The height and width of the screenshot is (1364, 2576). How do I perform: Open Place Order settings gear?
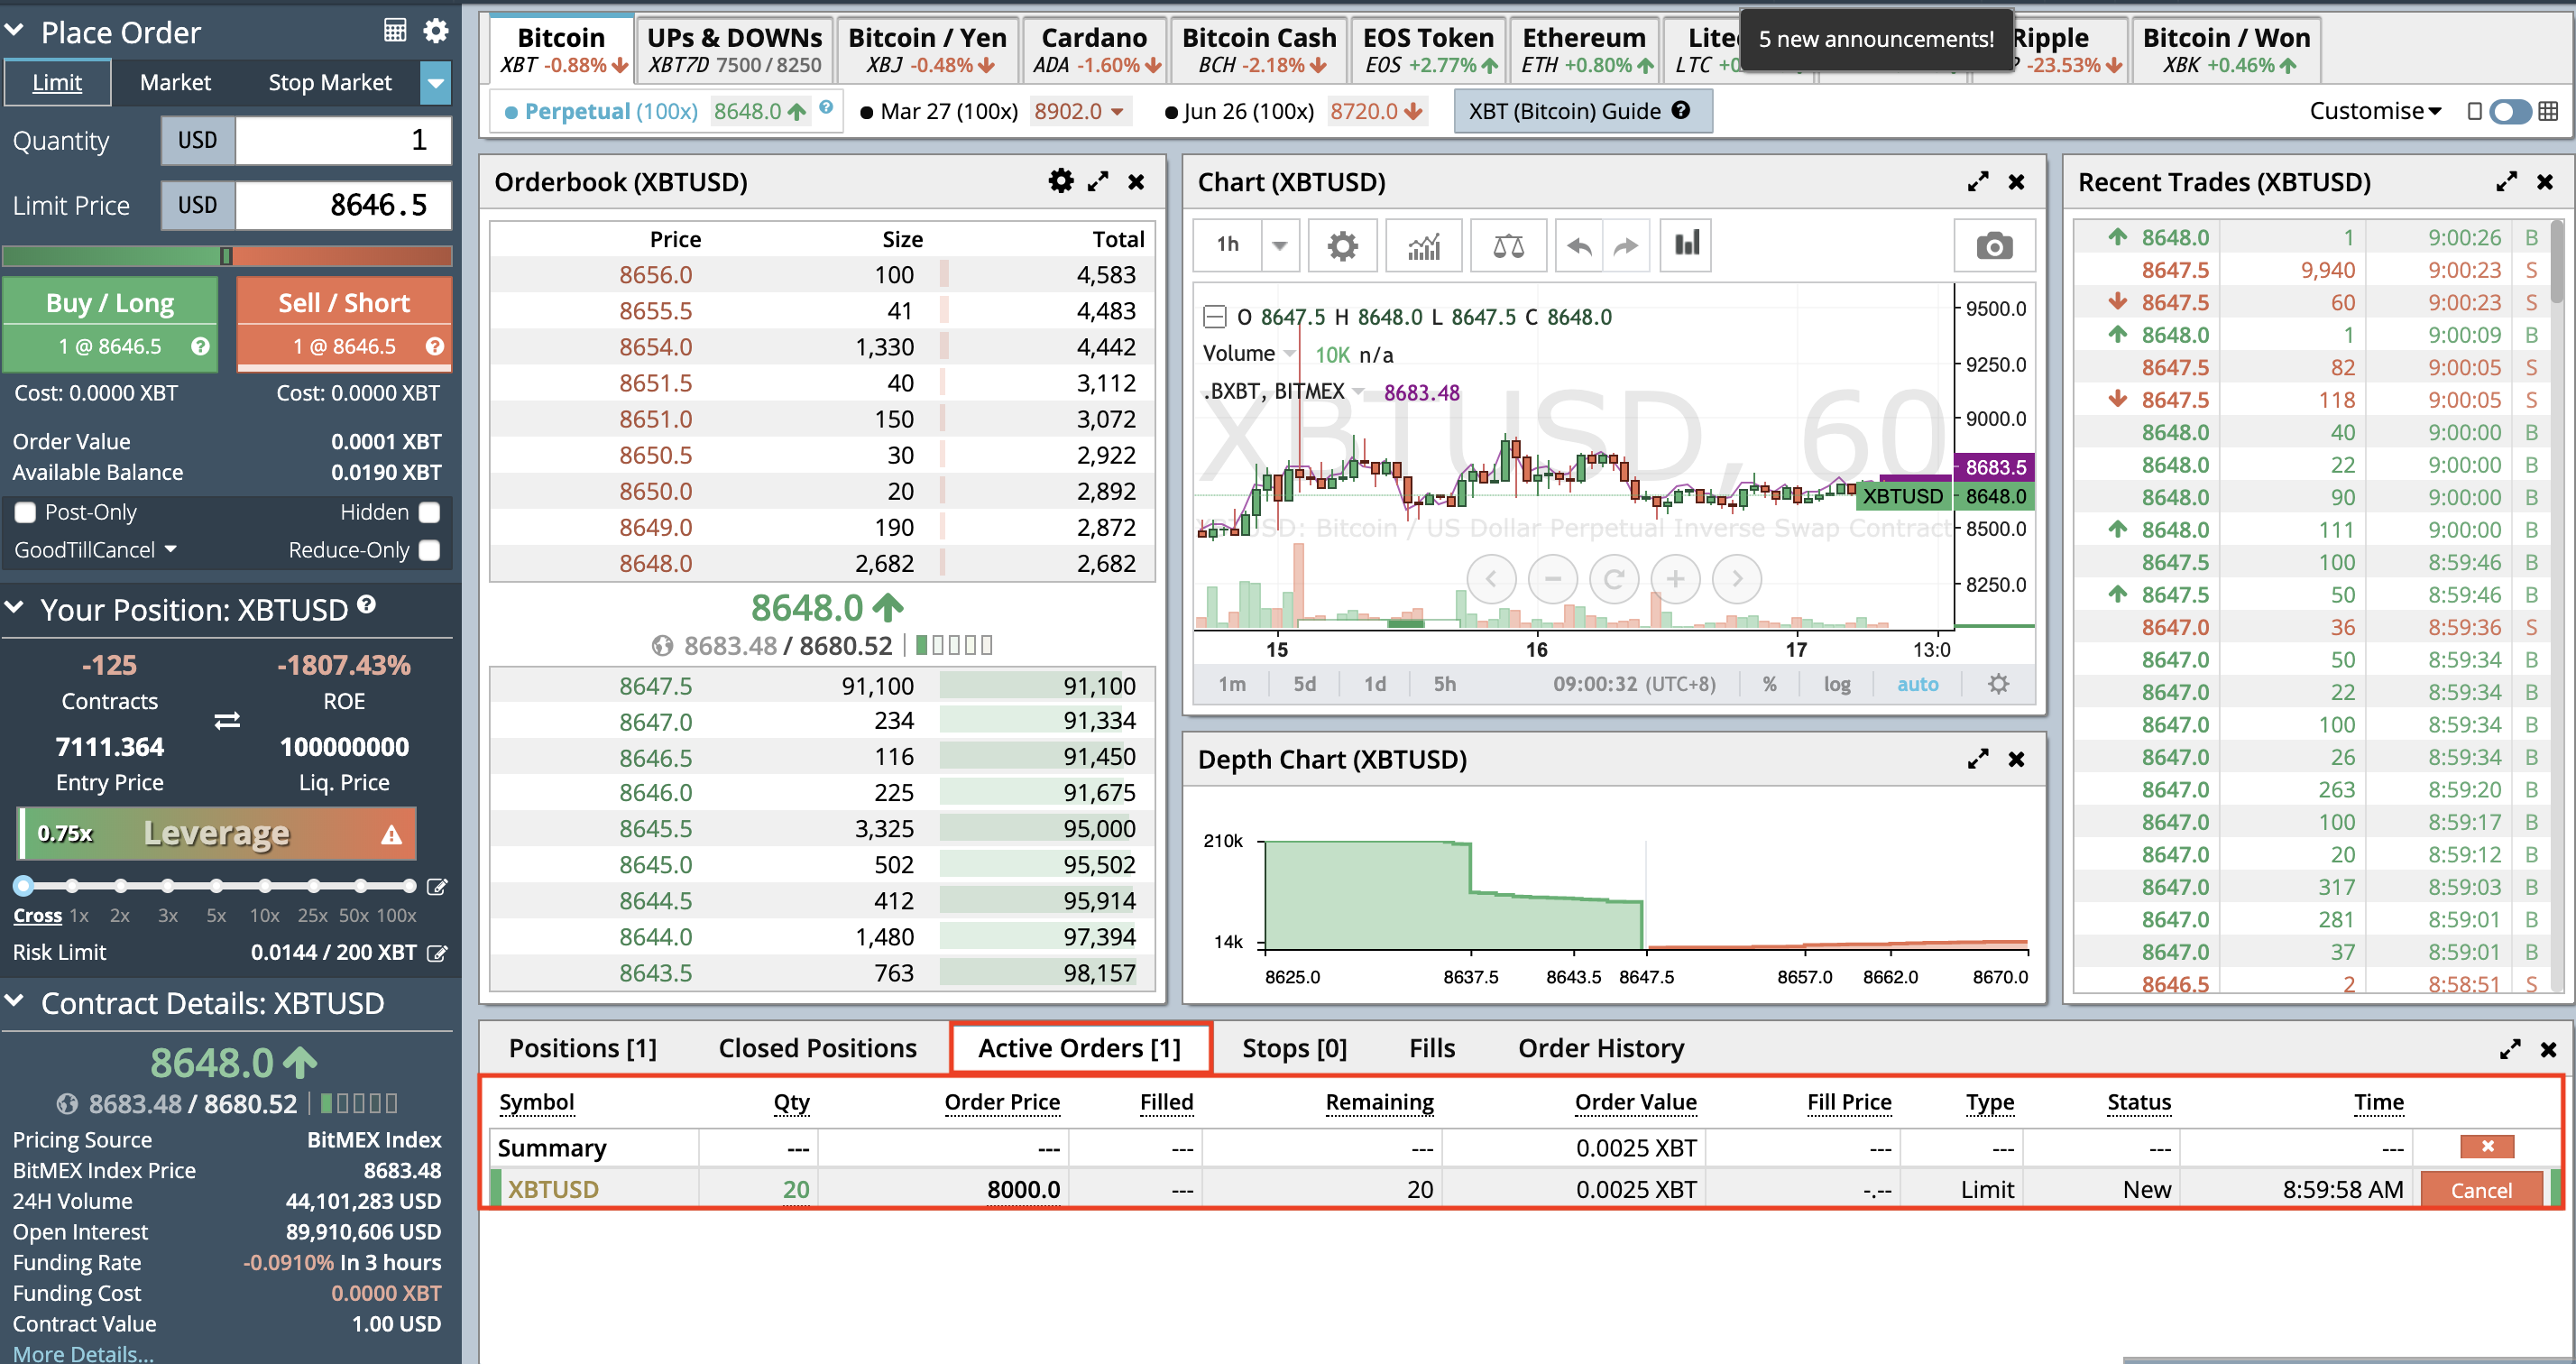point(435,30)
